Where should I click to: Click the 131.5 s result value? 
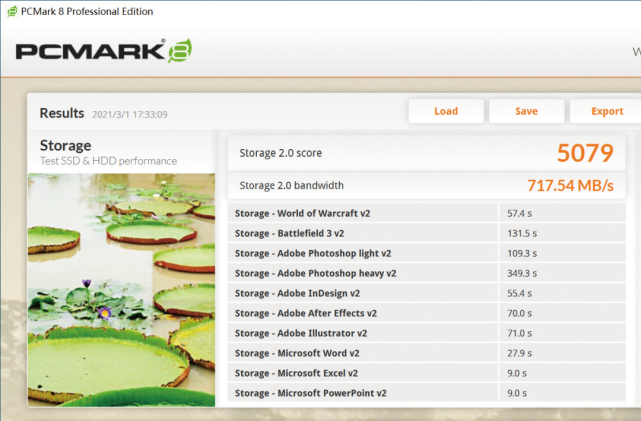522,233
